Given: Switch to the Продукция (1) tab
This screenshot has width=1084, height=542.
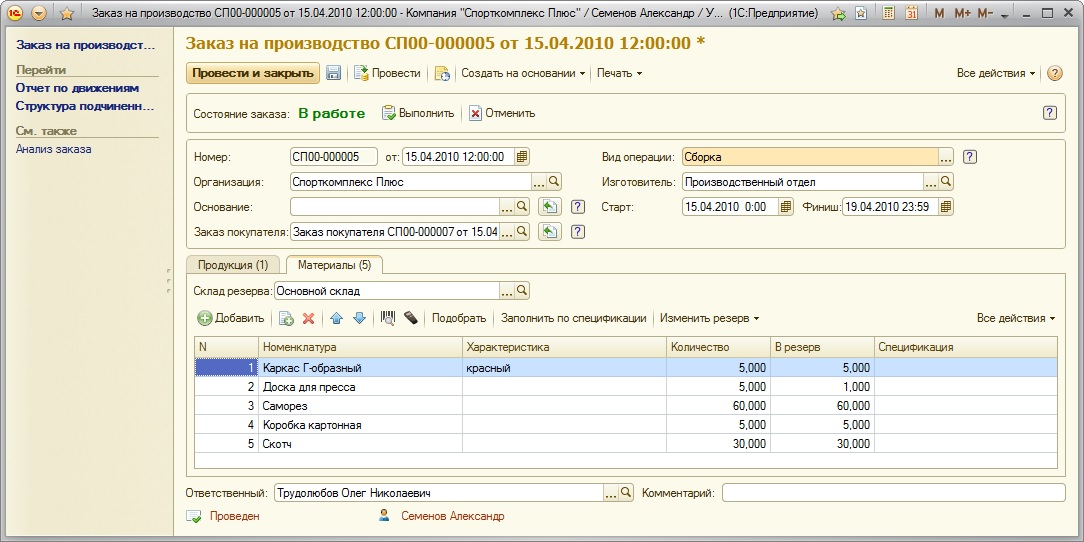Looking at the screenshot, I should tap(233, 265).
